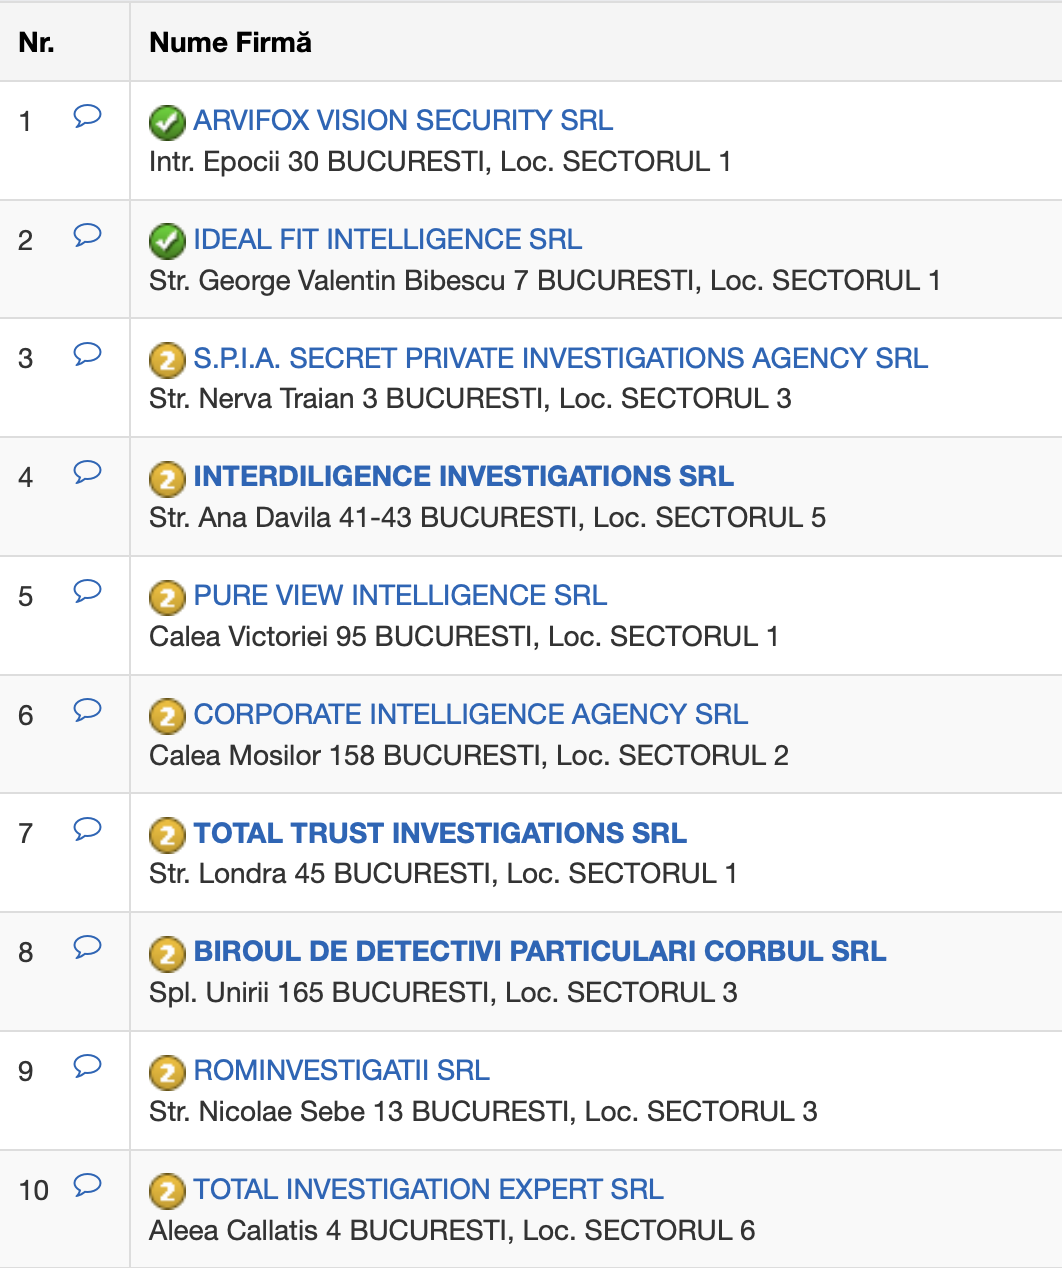Click the Nume Firmă column header
1062x1268 pixels.
230,42
